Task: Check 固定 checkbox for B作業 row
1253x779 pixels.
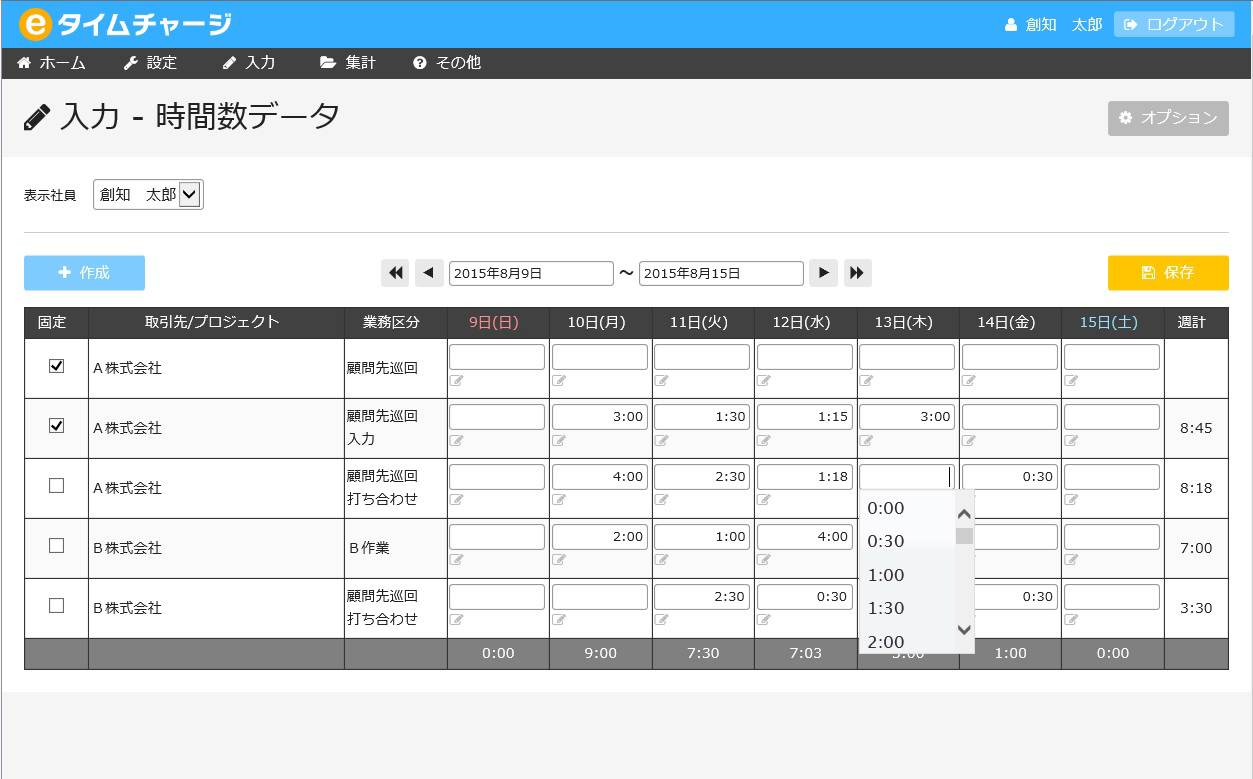Action: 57,546
